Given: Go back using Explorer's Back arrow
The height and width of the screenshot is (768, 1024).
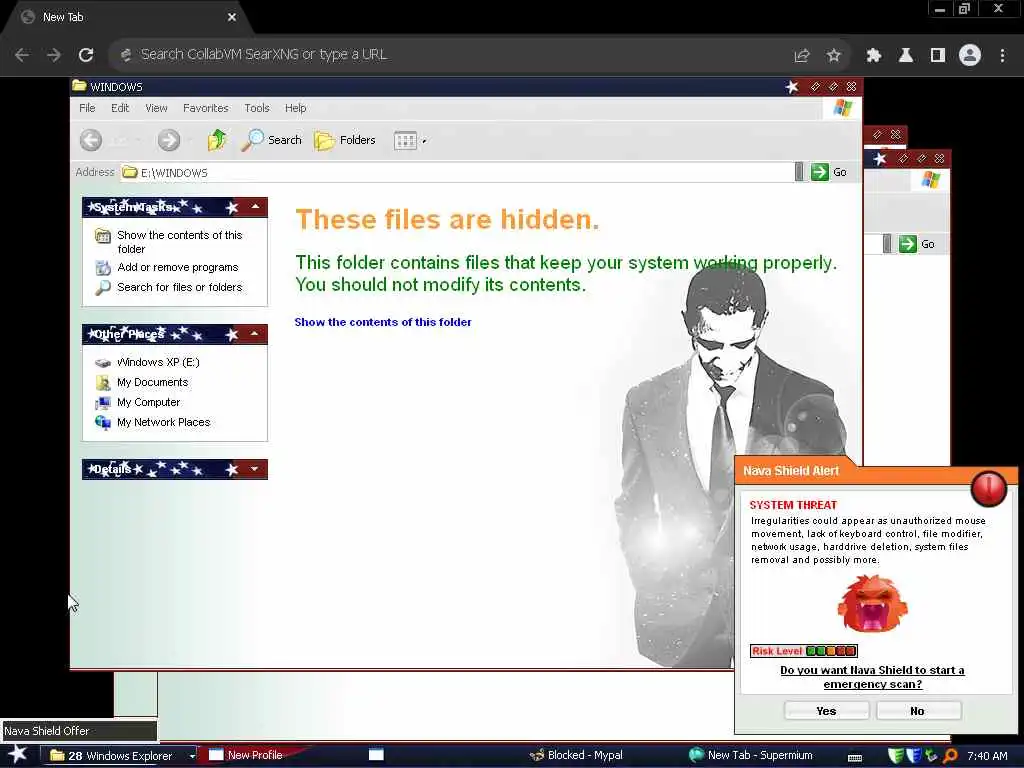Looking at the screenshot, I should point(91,140).
